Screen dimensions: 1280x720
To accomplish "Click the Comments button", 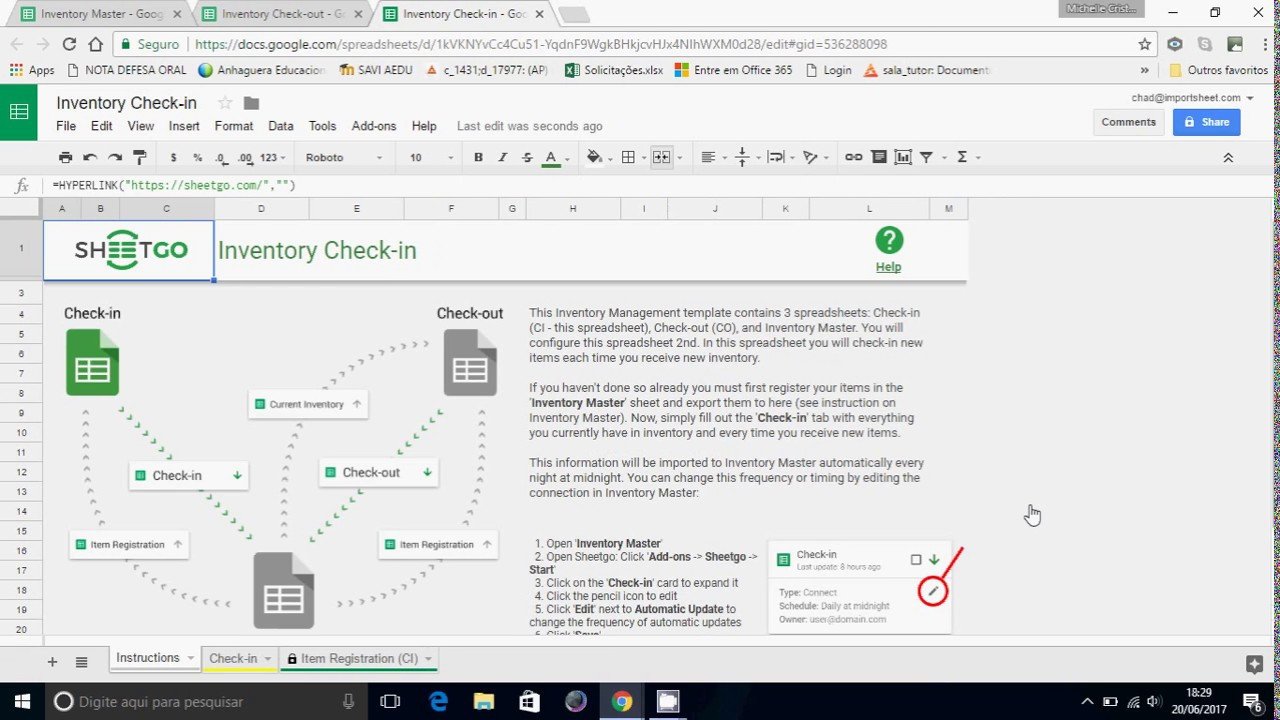I will click(1129, 122).
